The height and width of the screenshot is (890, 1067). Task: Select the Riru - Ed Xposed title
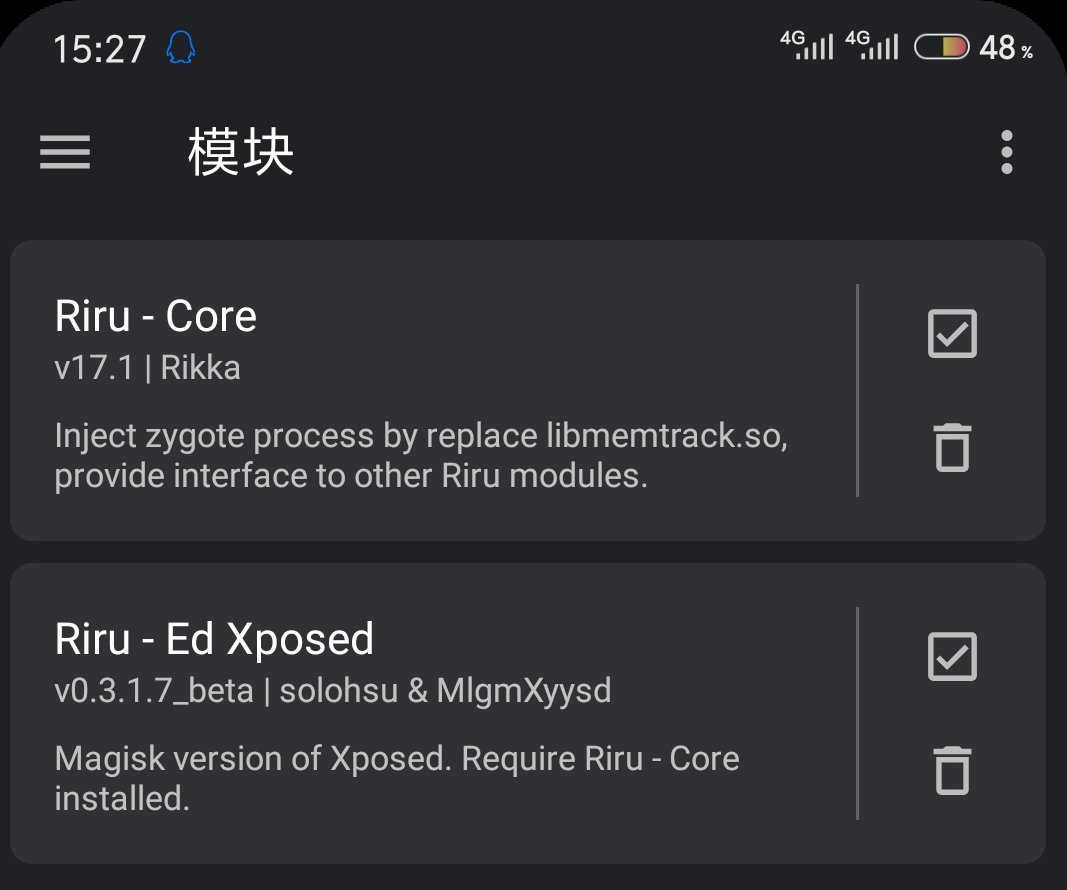214,640
